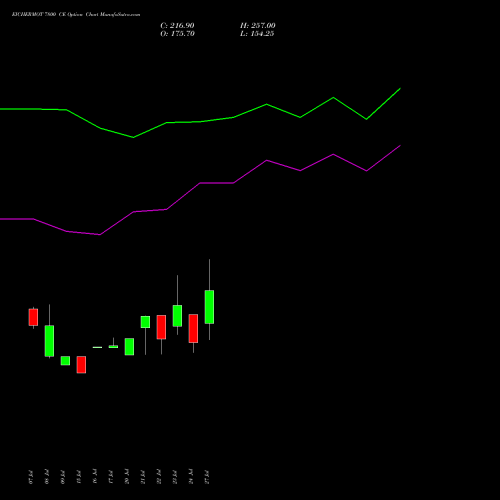Click the '22 Jul' date label

point(159,477)
